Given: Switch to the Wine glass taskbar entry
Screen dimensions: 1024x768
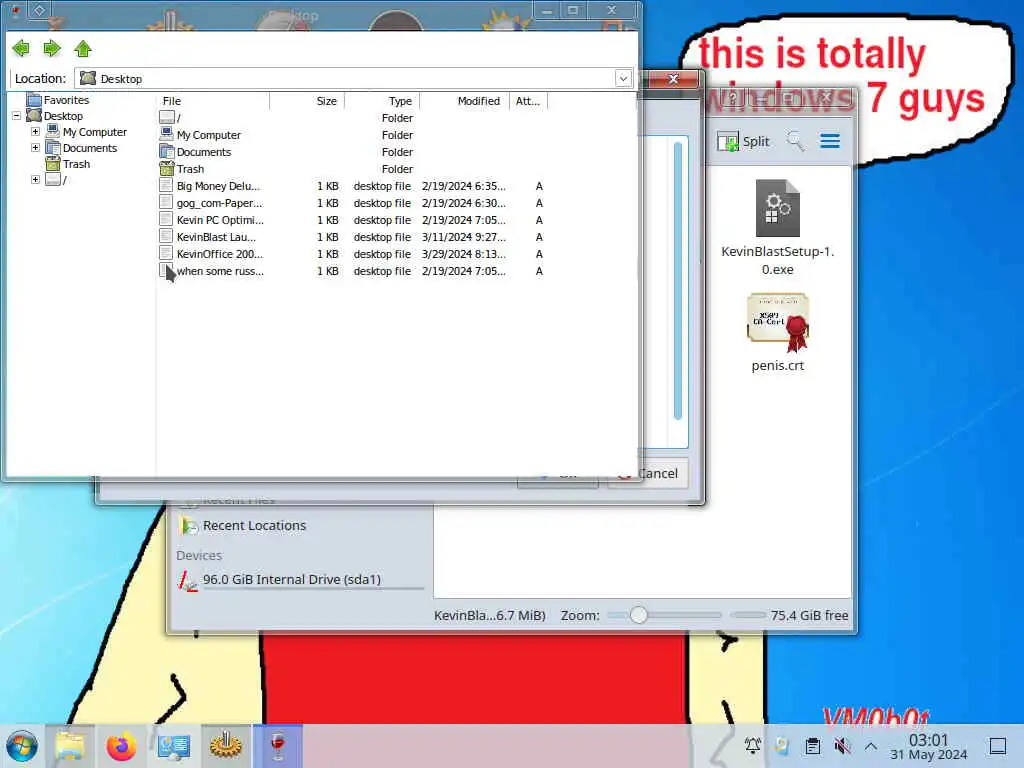Looking at the screenshot, I should [278, 746].
